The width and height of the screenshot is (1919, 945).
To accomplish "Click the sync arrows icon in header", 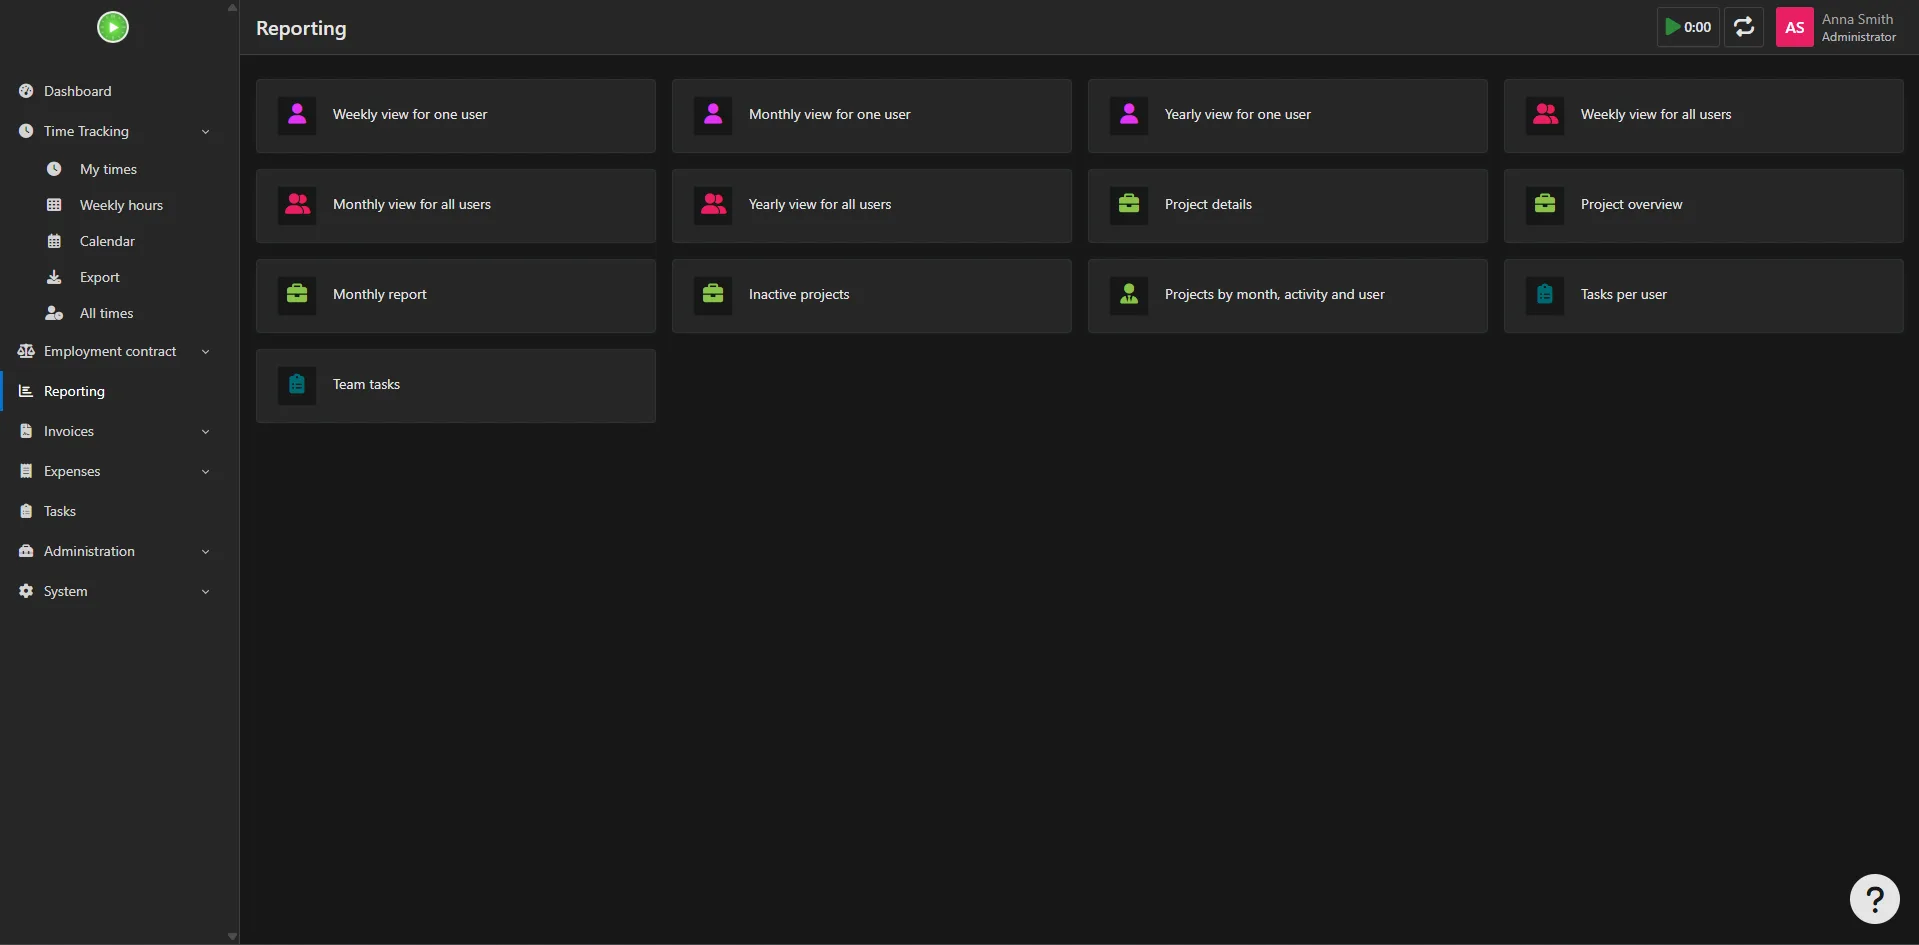I will point(1744,27).
